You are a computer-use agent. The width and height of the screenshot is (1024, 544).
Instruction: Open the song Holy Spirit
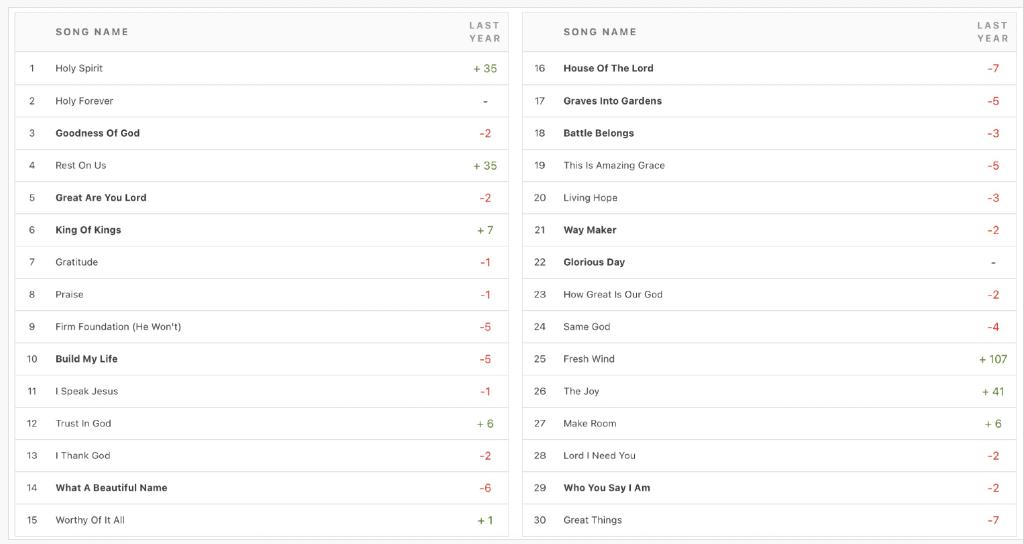(x=79, y=69)
